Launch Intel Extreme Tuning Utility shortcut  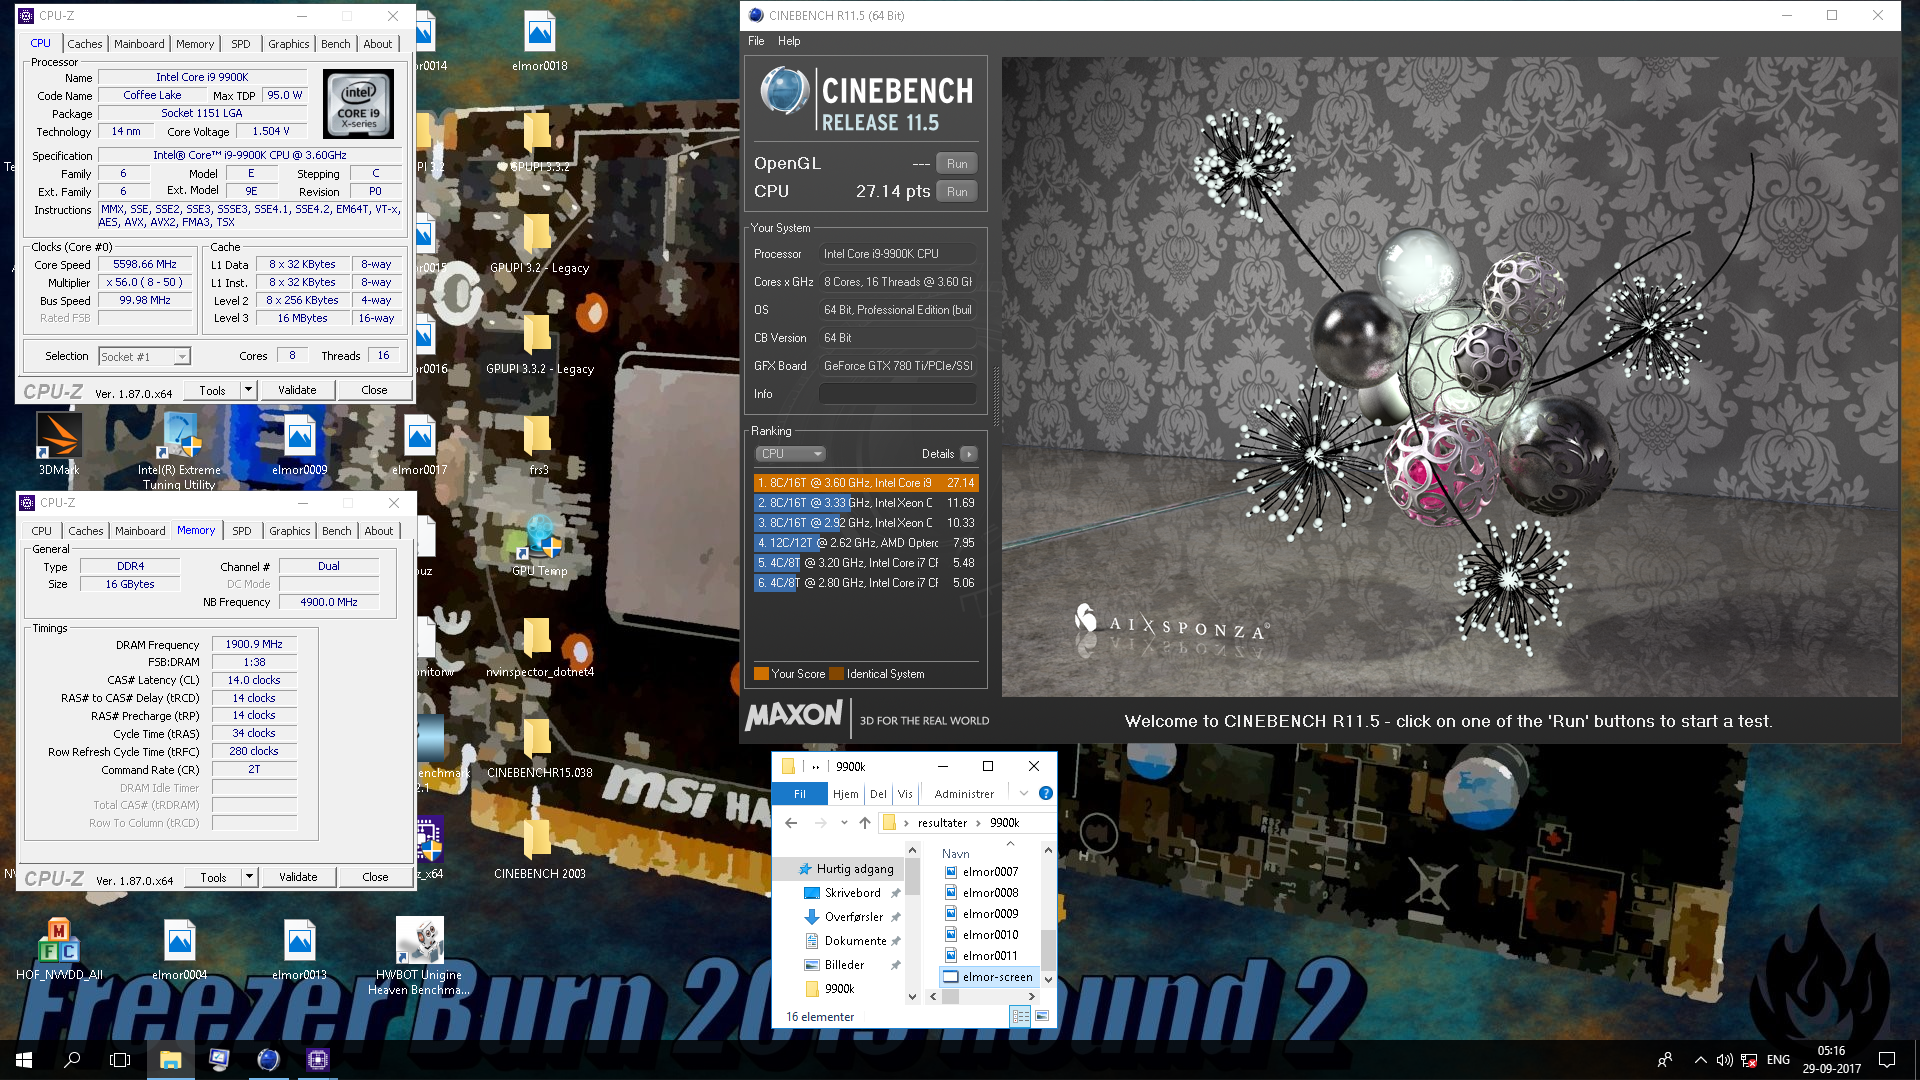(179, 452)
